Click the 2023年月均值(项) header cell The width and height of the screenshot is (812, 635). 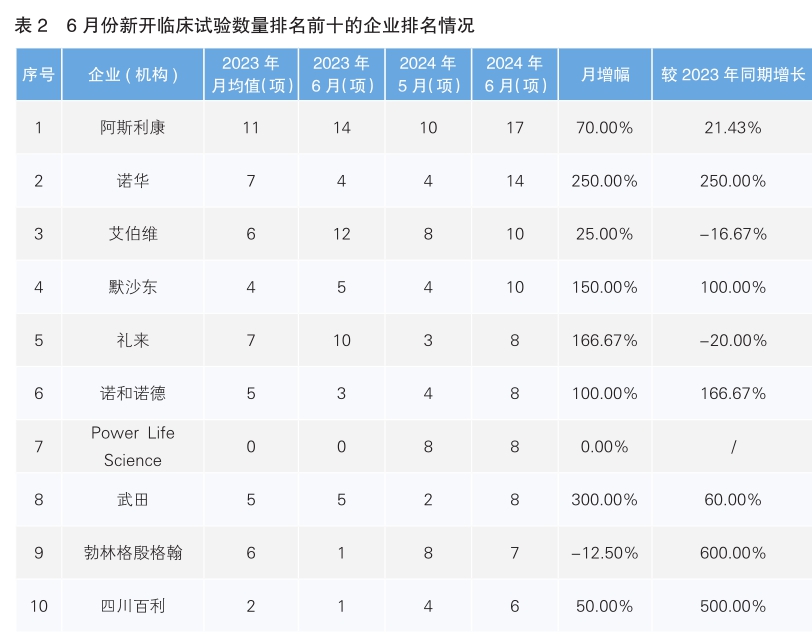coord(250,74)
